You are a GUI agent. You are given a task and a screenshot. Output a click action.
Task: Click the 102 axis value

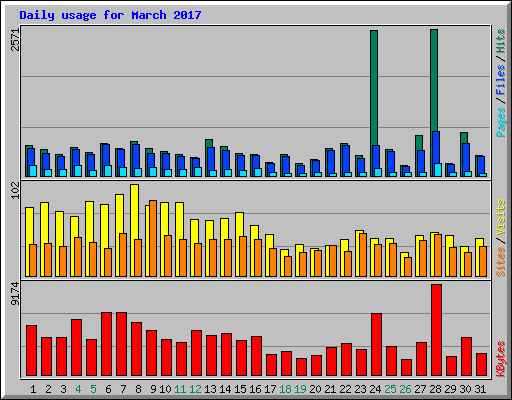pos(15,191)
